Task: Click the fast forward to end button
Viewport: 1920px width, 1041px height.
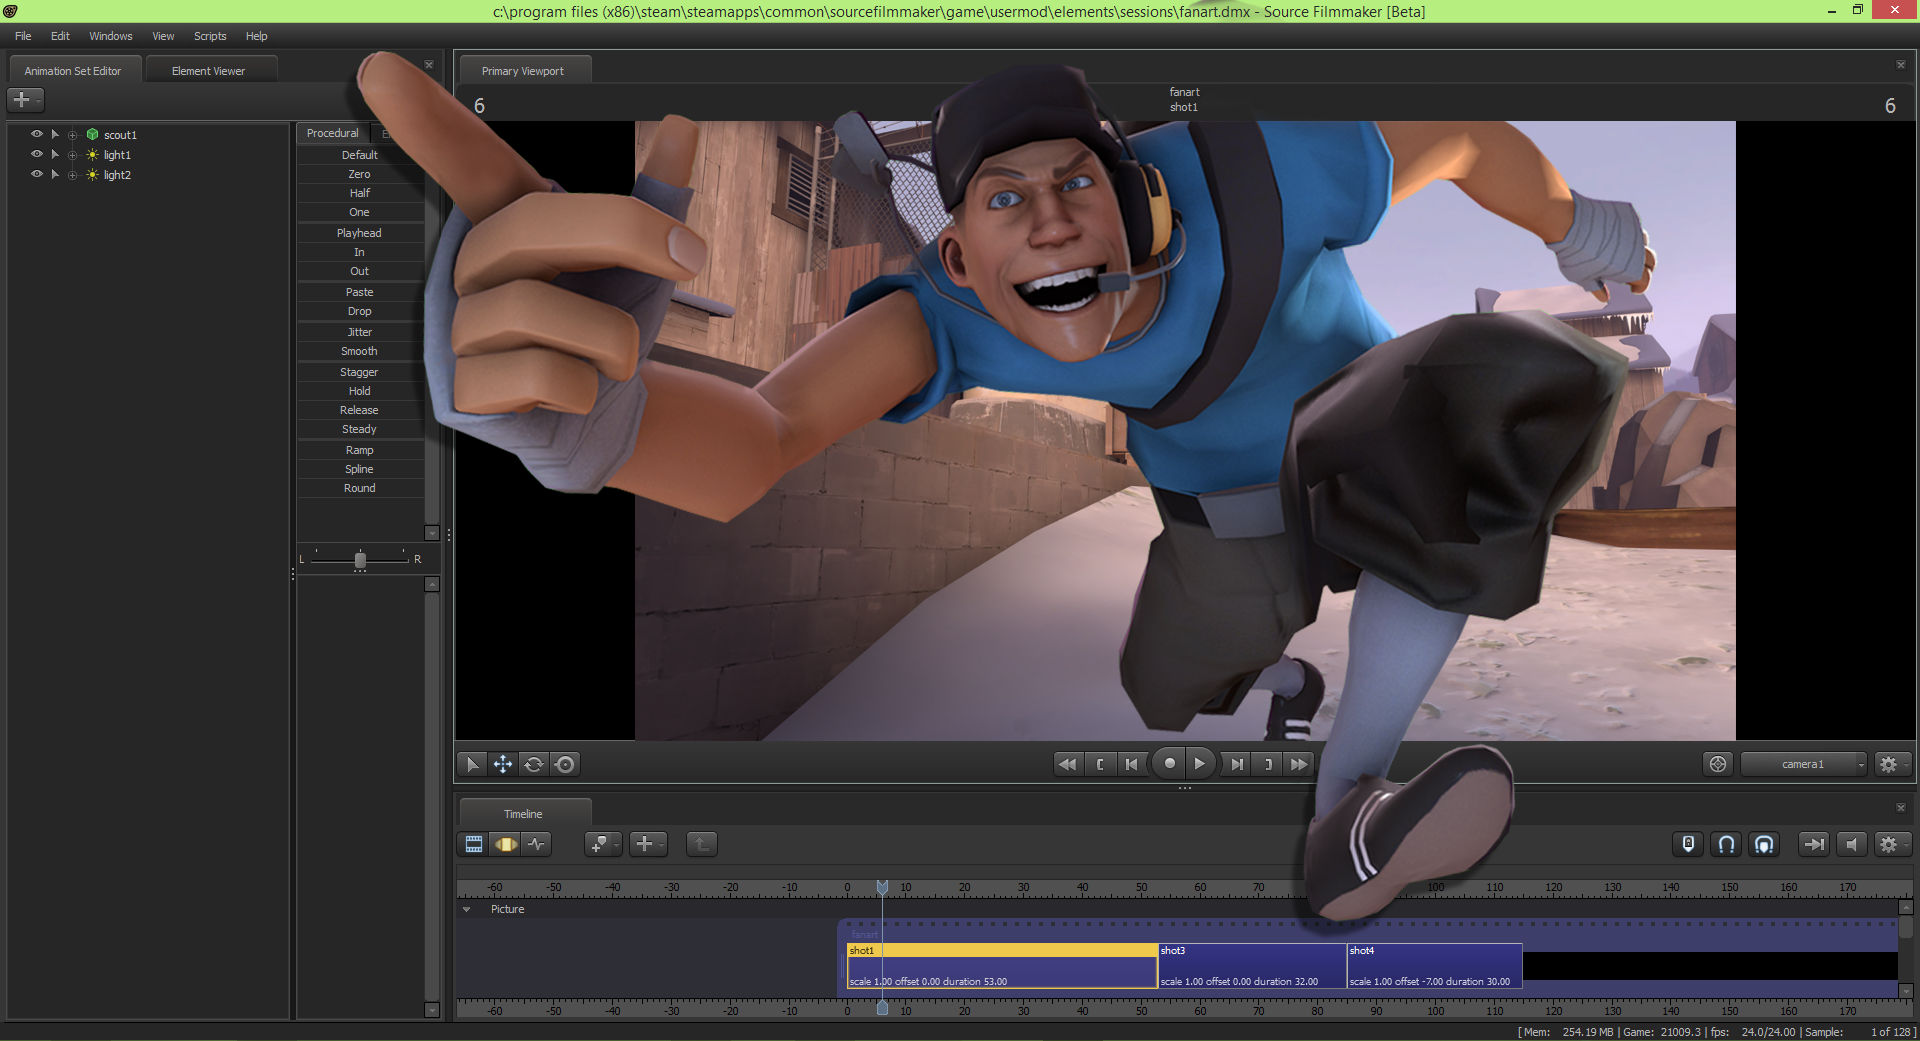Action: [1299, 764]
